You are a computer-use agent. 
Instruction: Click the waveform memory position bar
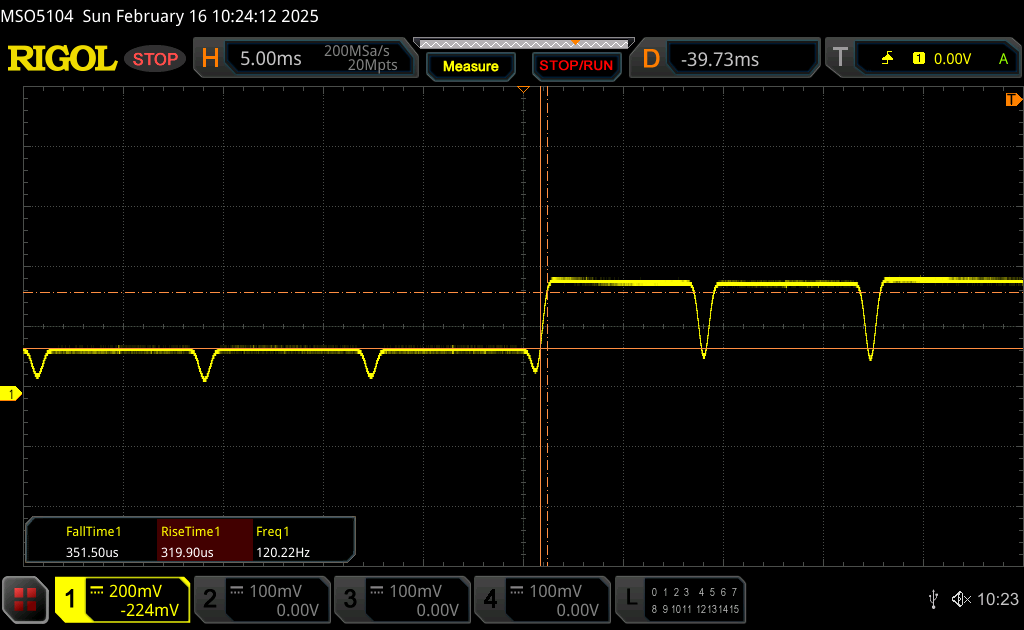click(524, 44)
